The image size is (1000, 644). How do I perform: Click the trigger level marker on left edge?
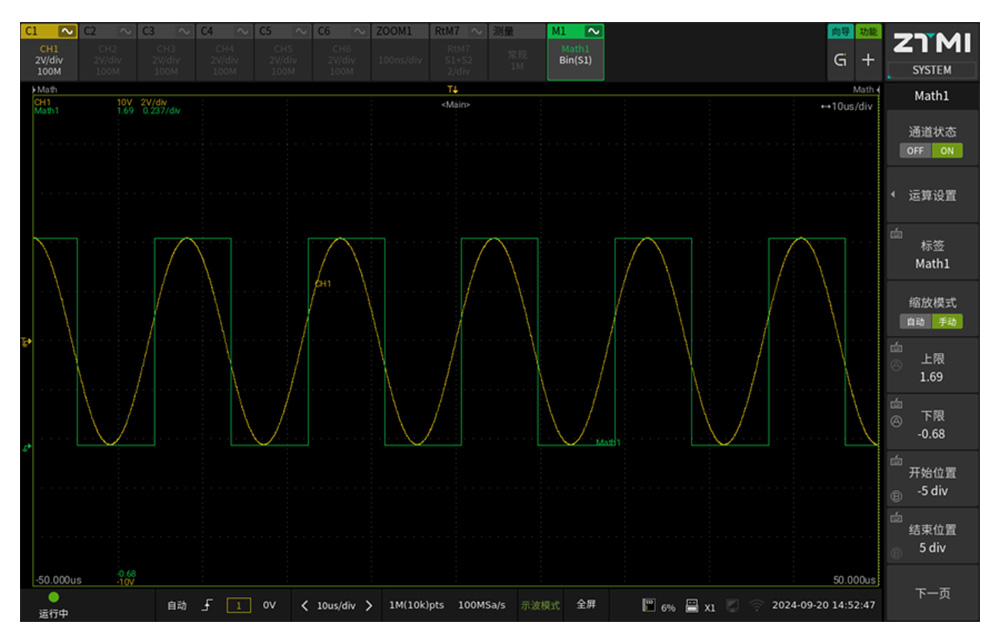pos(26,342)
